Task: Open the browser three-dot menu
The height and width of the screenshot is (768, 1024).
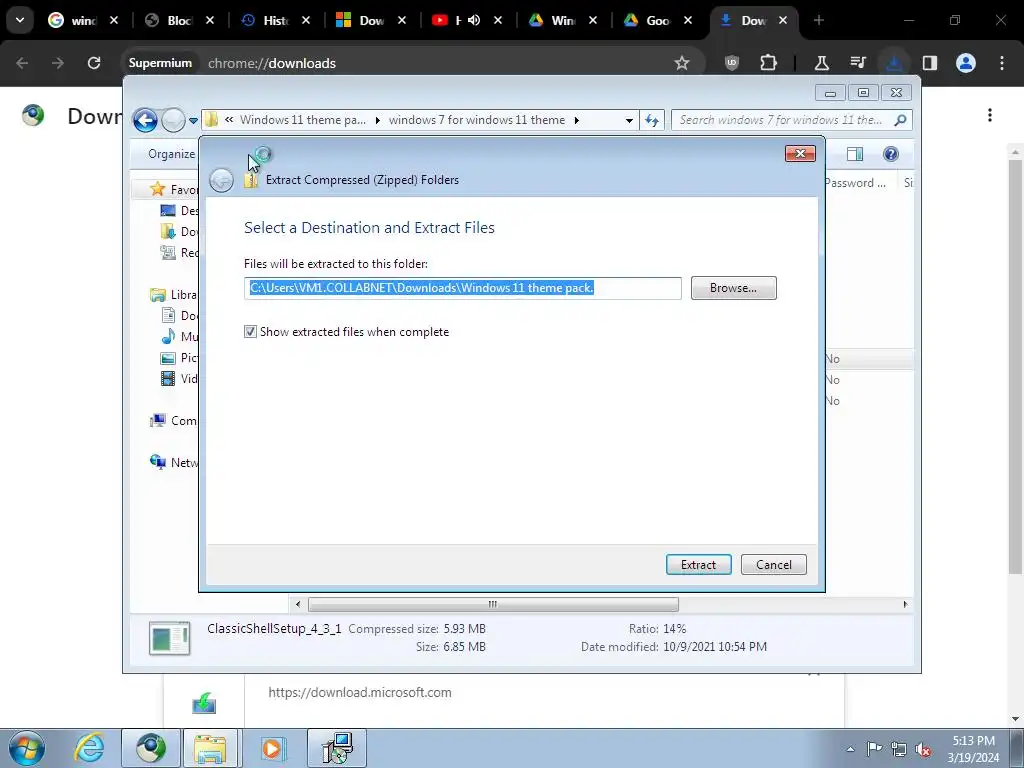Action: tap(1002, 63)
